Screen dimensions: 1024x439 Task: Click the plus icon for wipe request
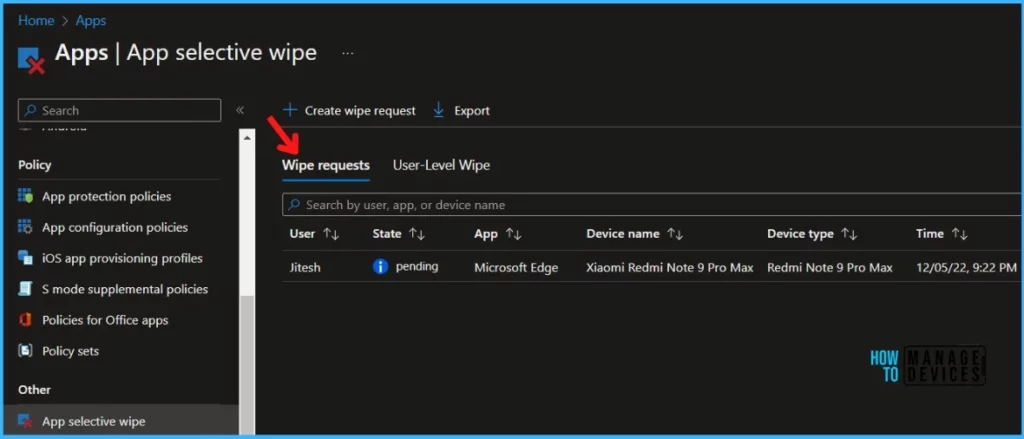point(290,110)
